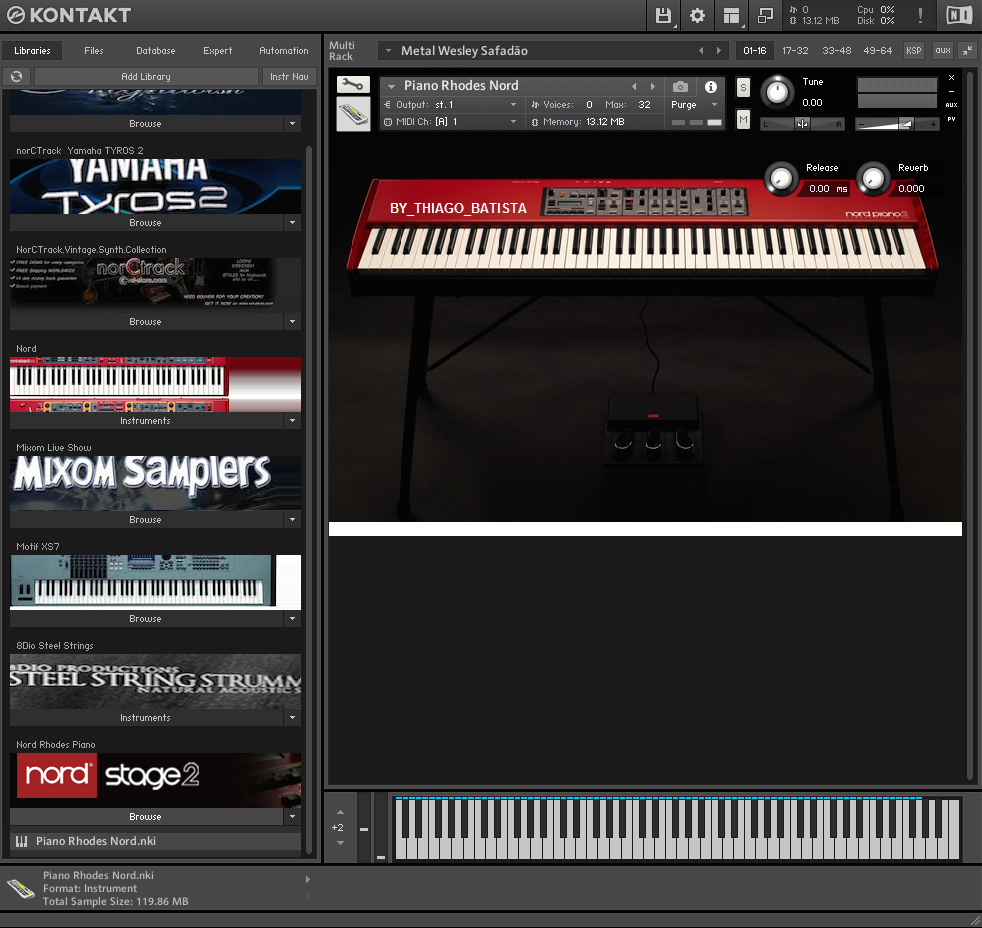The width and height of the screenshot is (982, 928).
Task: Click the snapshot camera icon
Action: (x=680, y=86)
